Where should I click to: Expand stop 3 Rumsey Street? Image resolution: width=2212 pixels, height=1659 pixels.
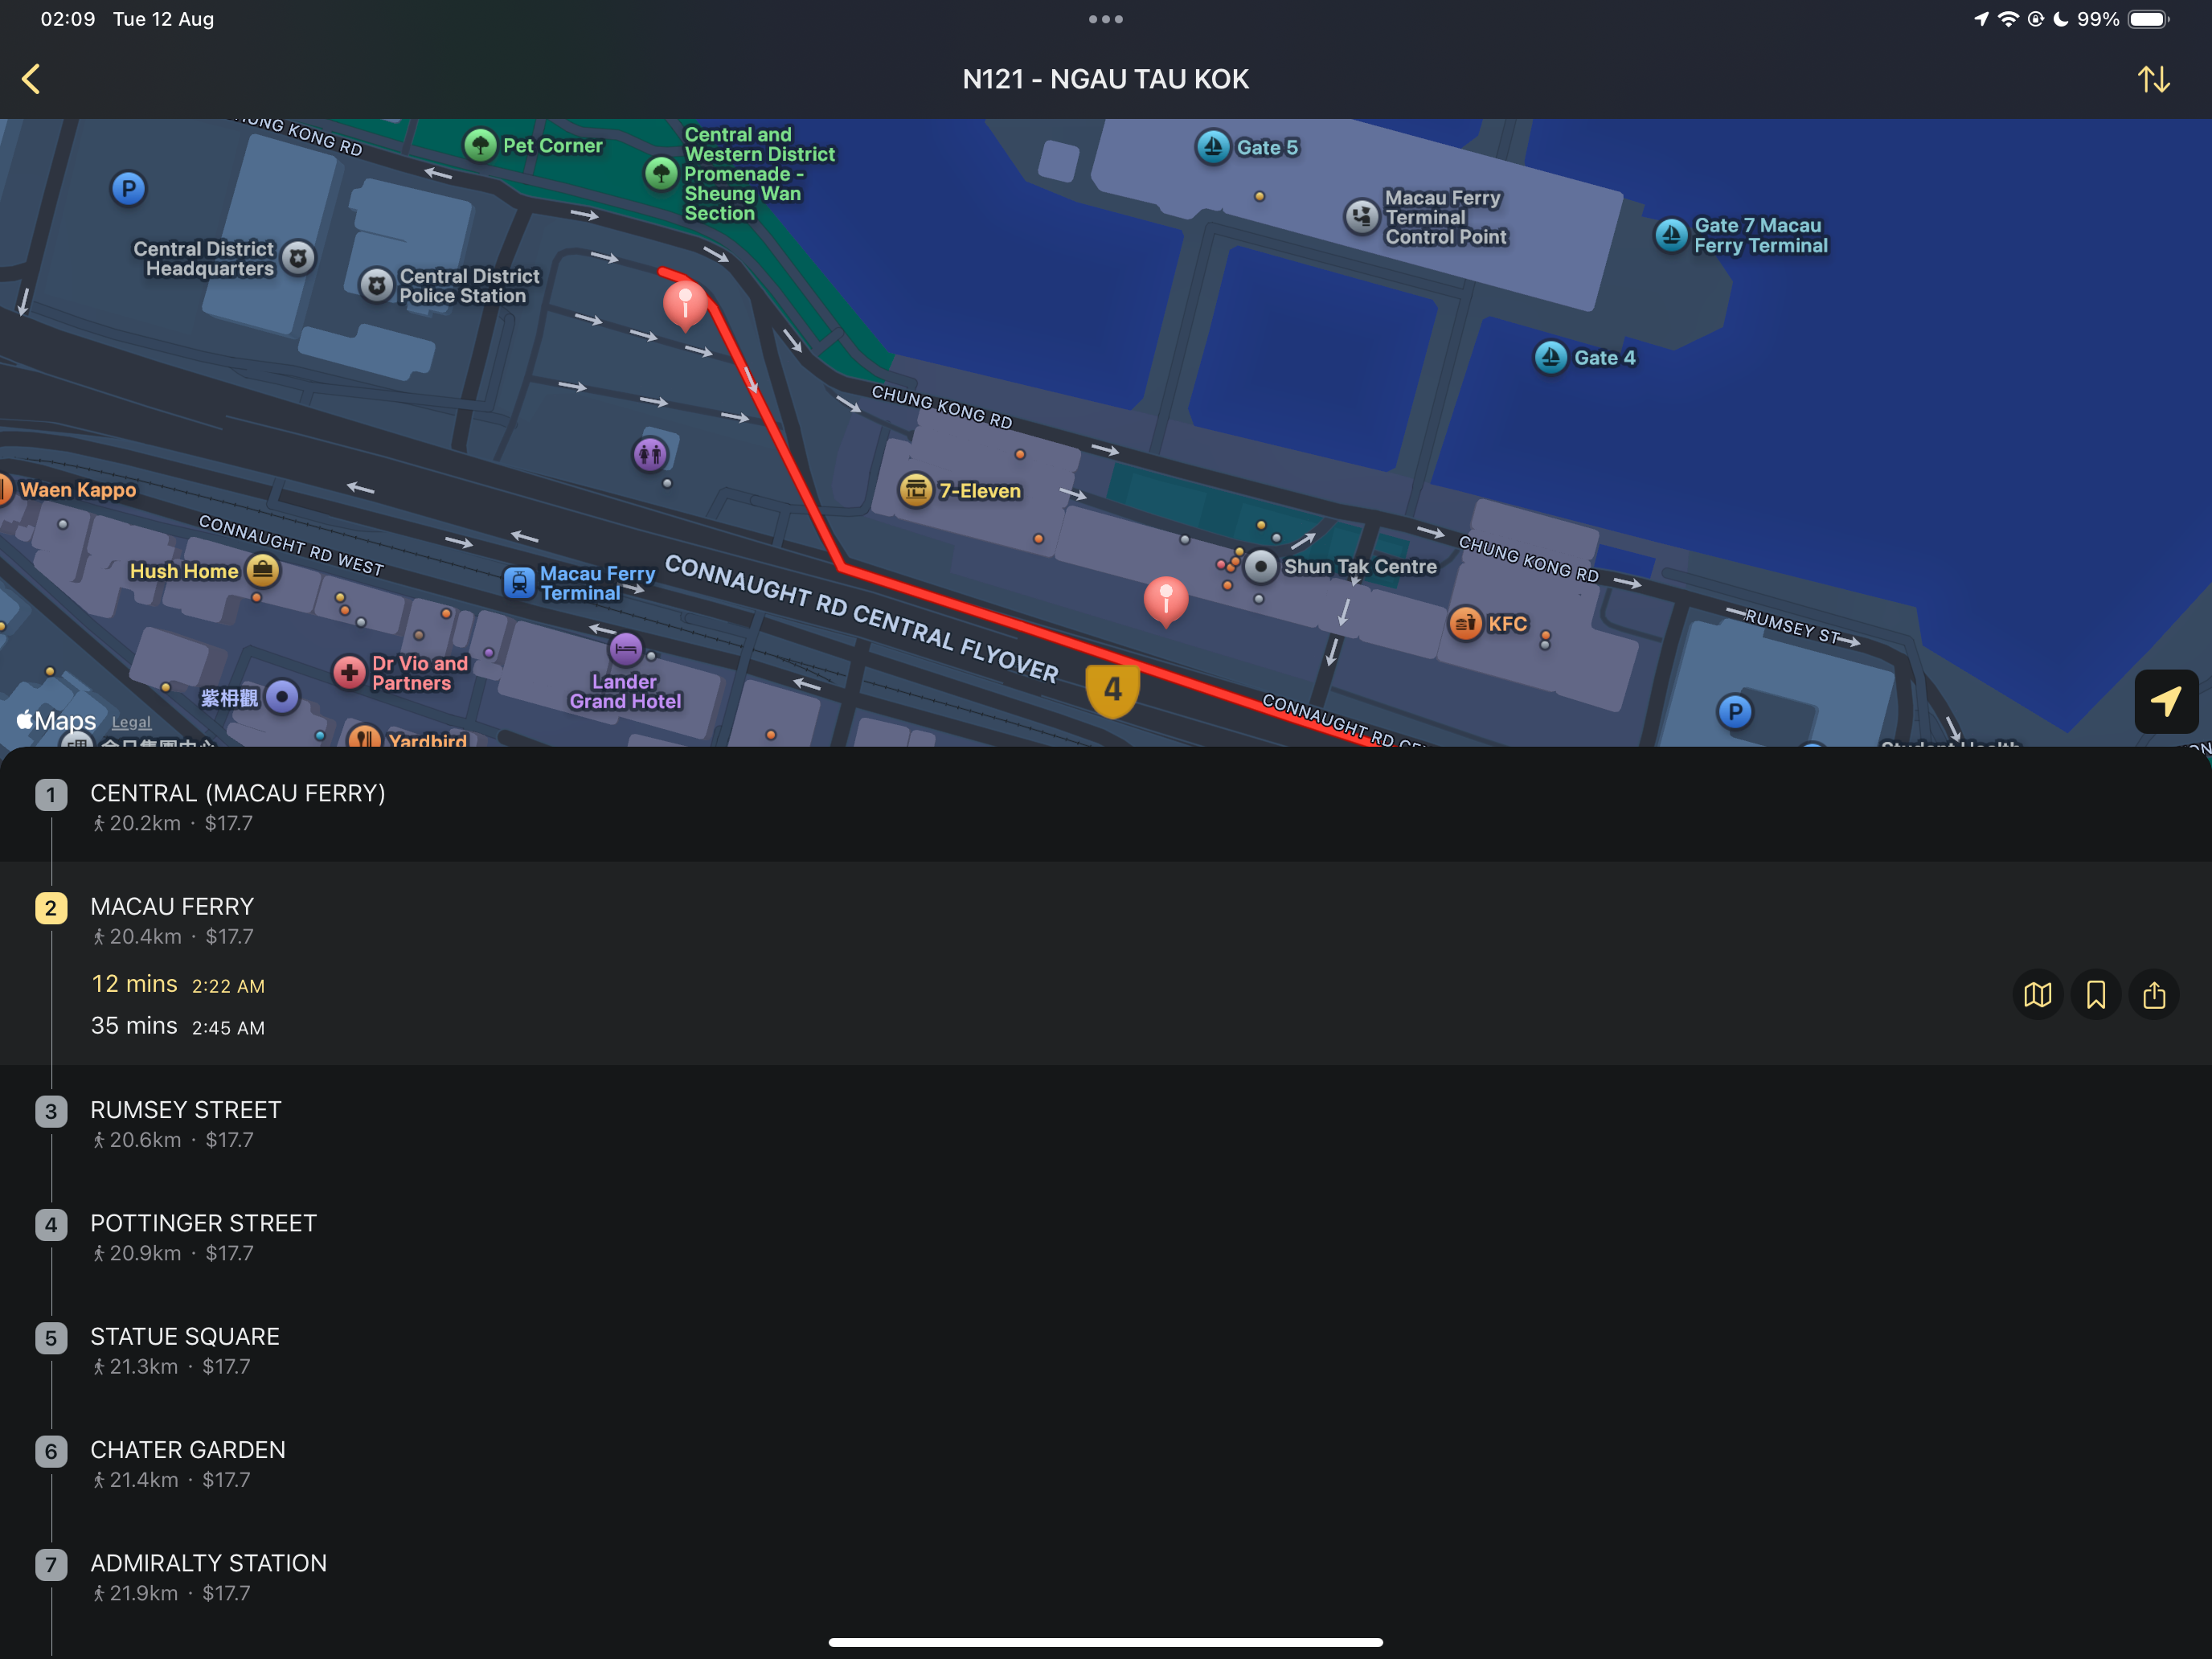(1106, 1123)
